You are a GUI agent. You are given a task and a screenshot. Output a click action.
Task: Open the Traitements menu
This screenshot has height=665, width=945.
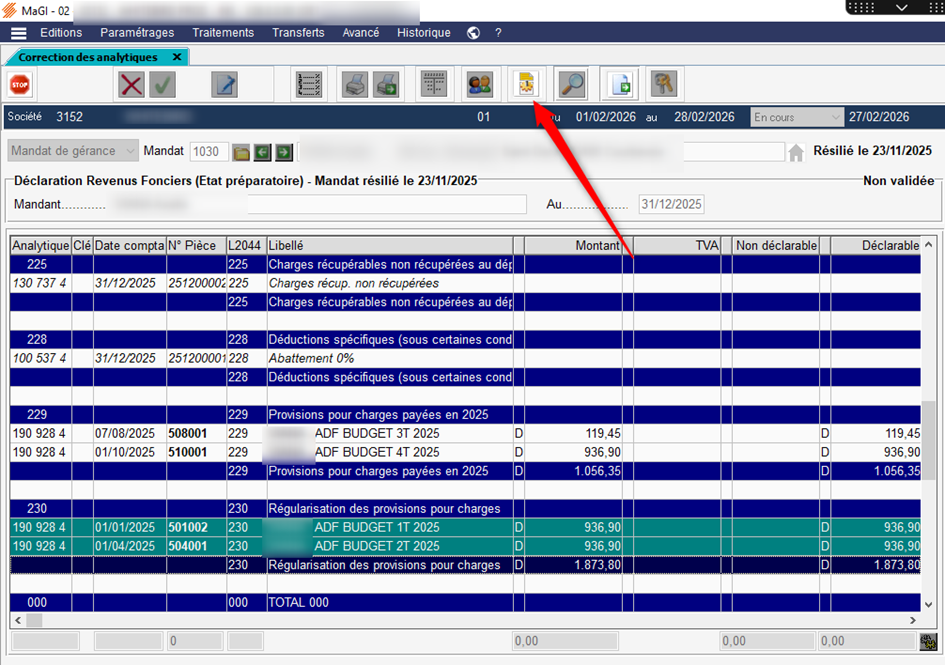click(223, 33)
